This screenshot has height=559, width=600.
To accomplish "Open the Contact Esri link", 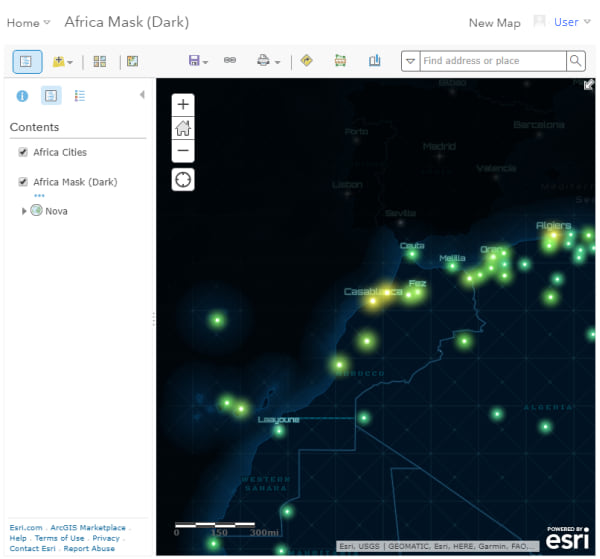I will tap(33, 548).
